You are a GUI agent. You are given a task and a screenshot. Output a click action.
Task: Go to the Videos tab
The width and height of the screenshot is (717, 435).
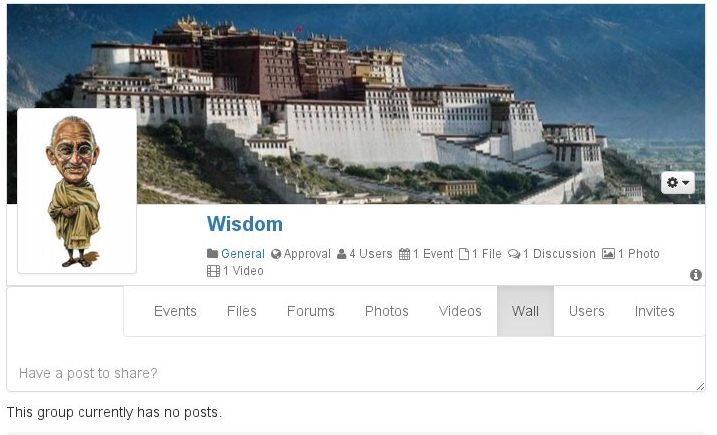point(460,311)
